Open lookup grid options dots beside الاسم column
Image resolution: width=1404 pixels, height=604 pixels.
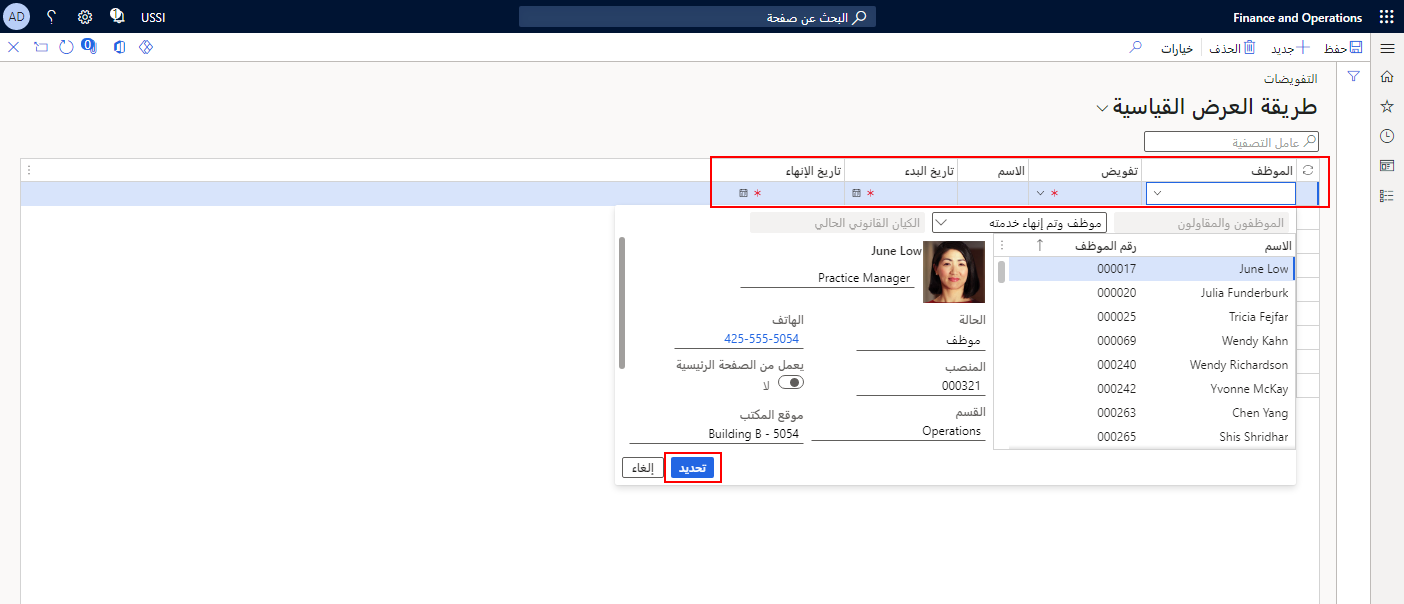pos(1003,245)
